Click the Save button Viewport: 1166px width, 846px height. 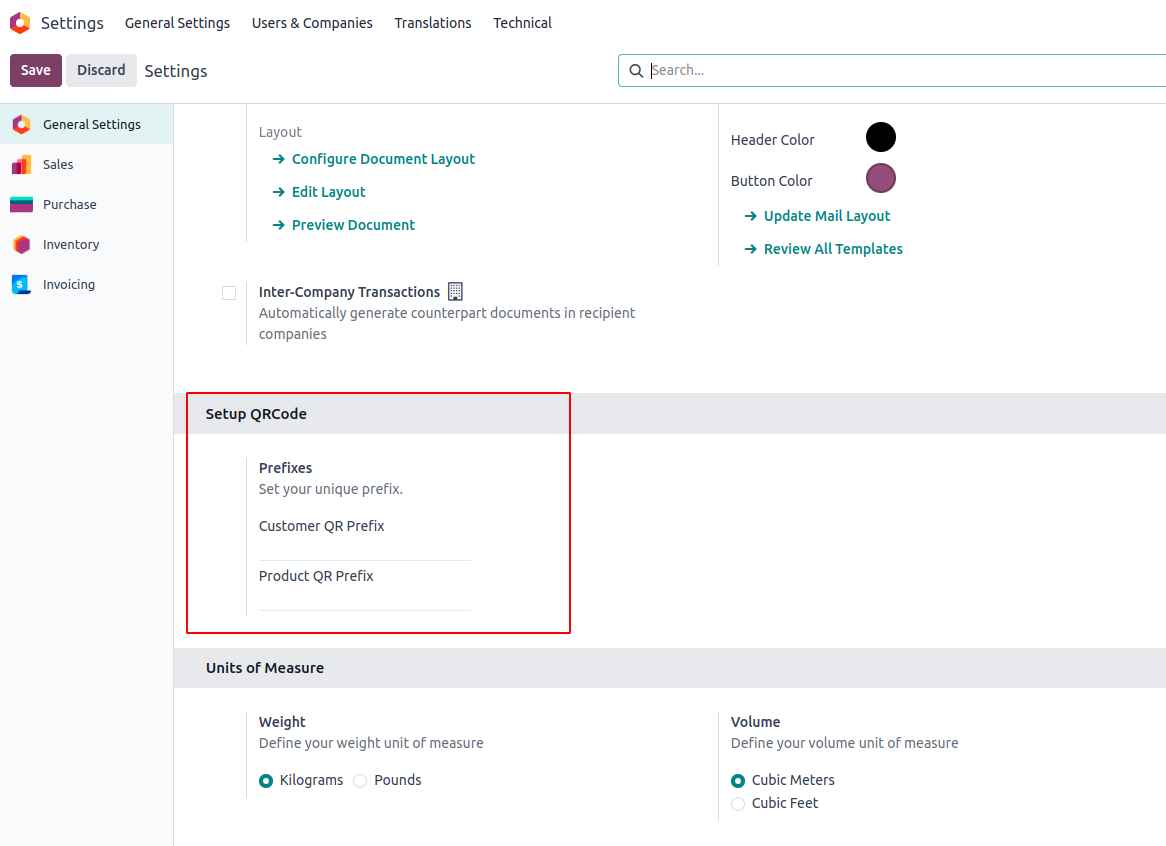(x=36, y=70)
